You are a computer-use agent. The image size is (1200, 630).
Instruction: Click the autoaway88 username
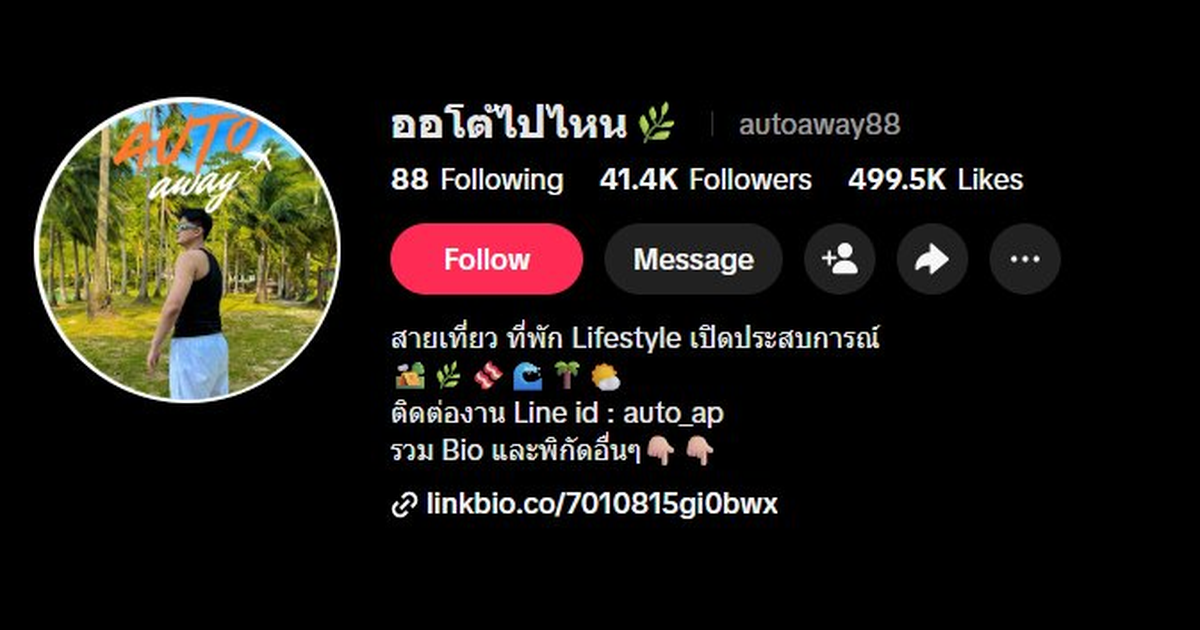point(819,125)
